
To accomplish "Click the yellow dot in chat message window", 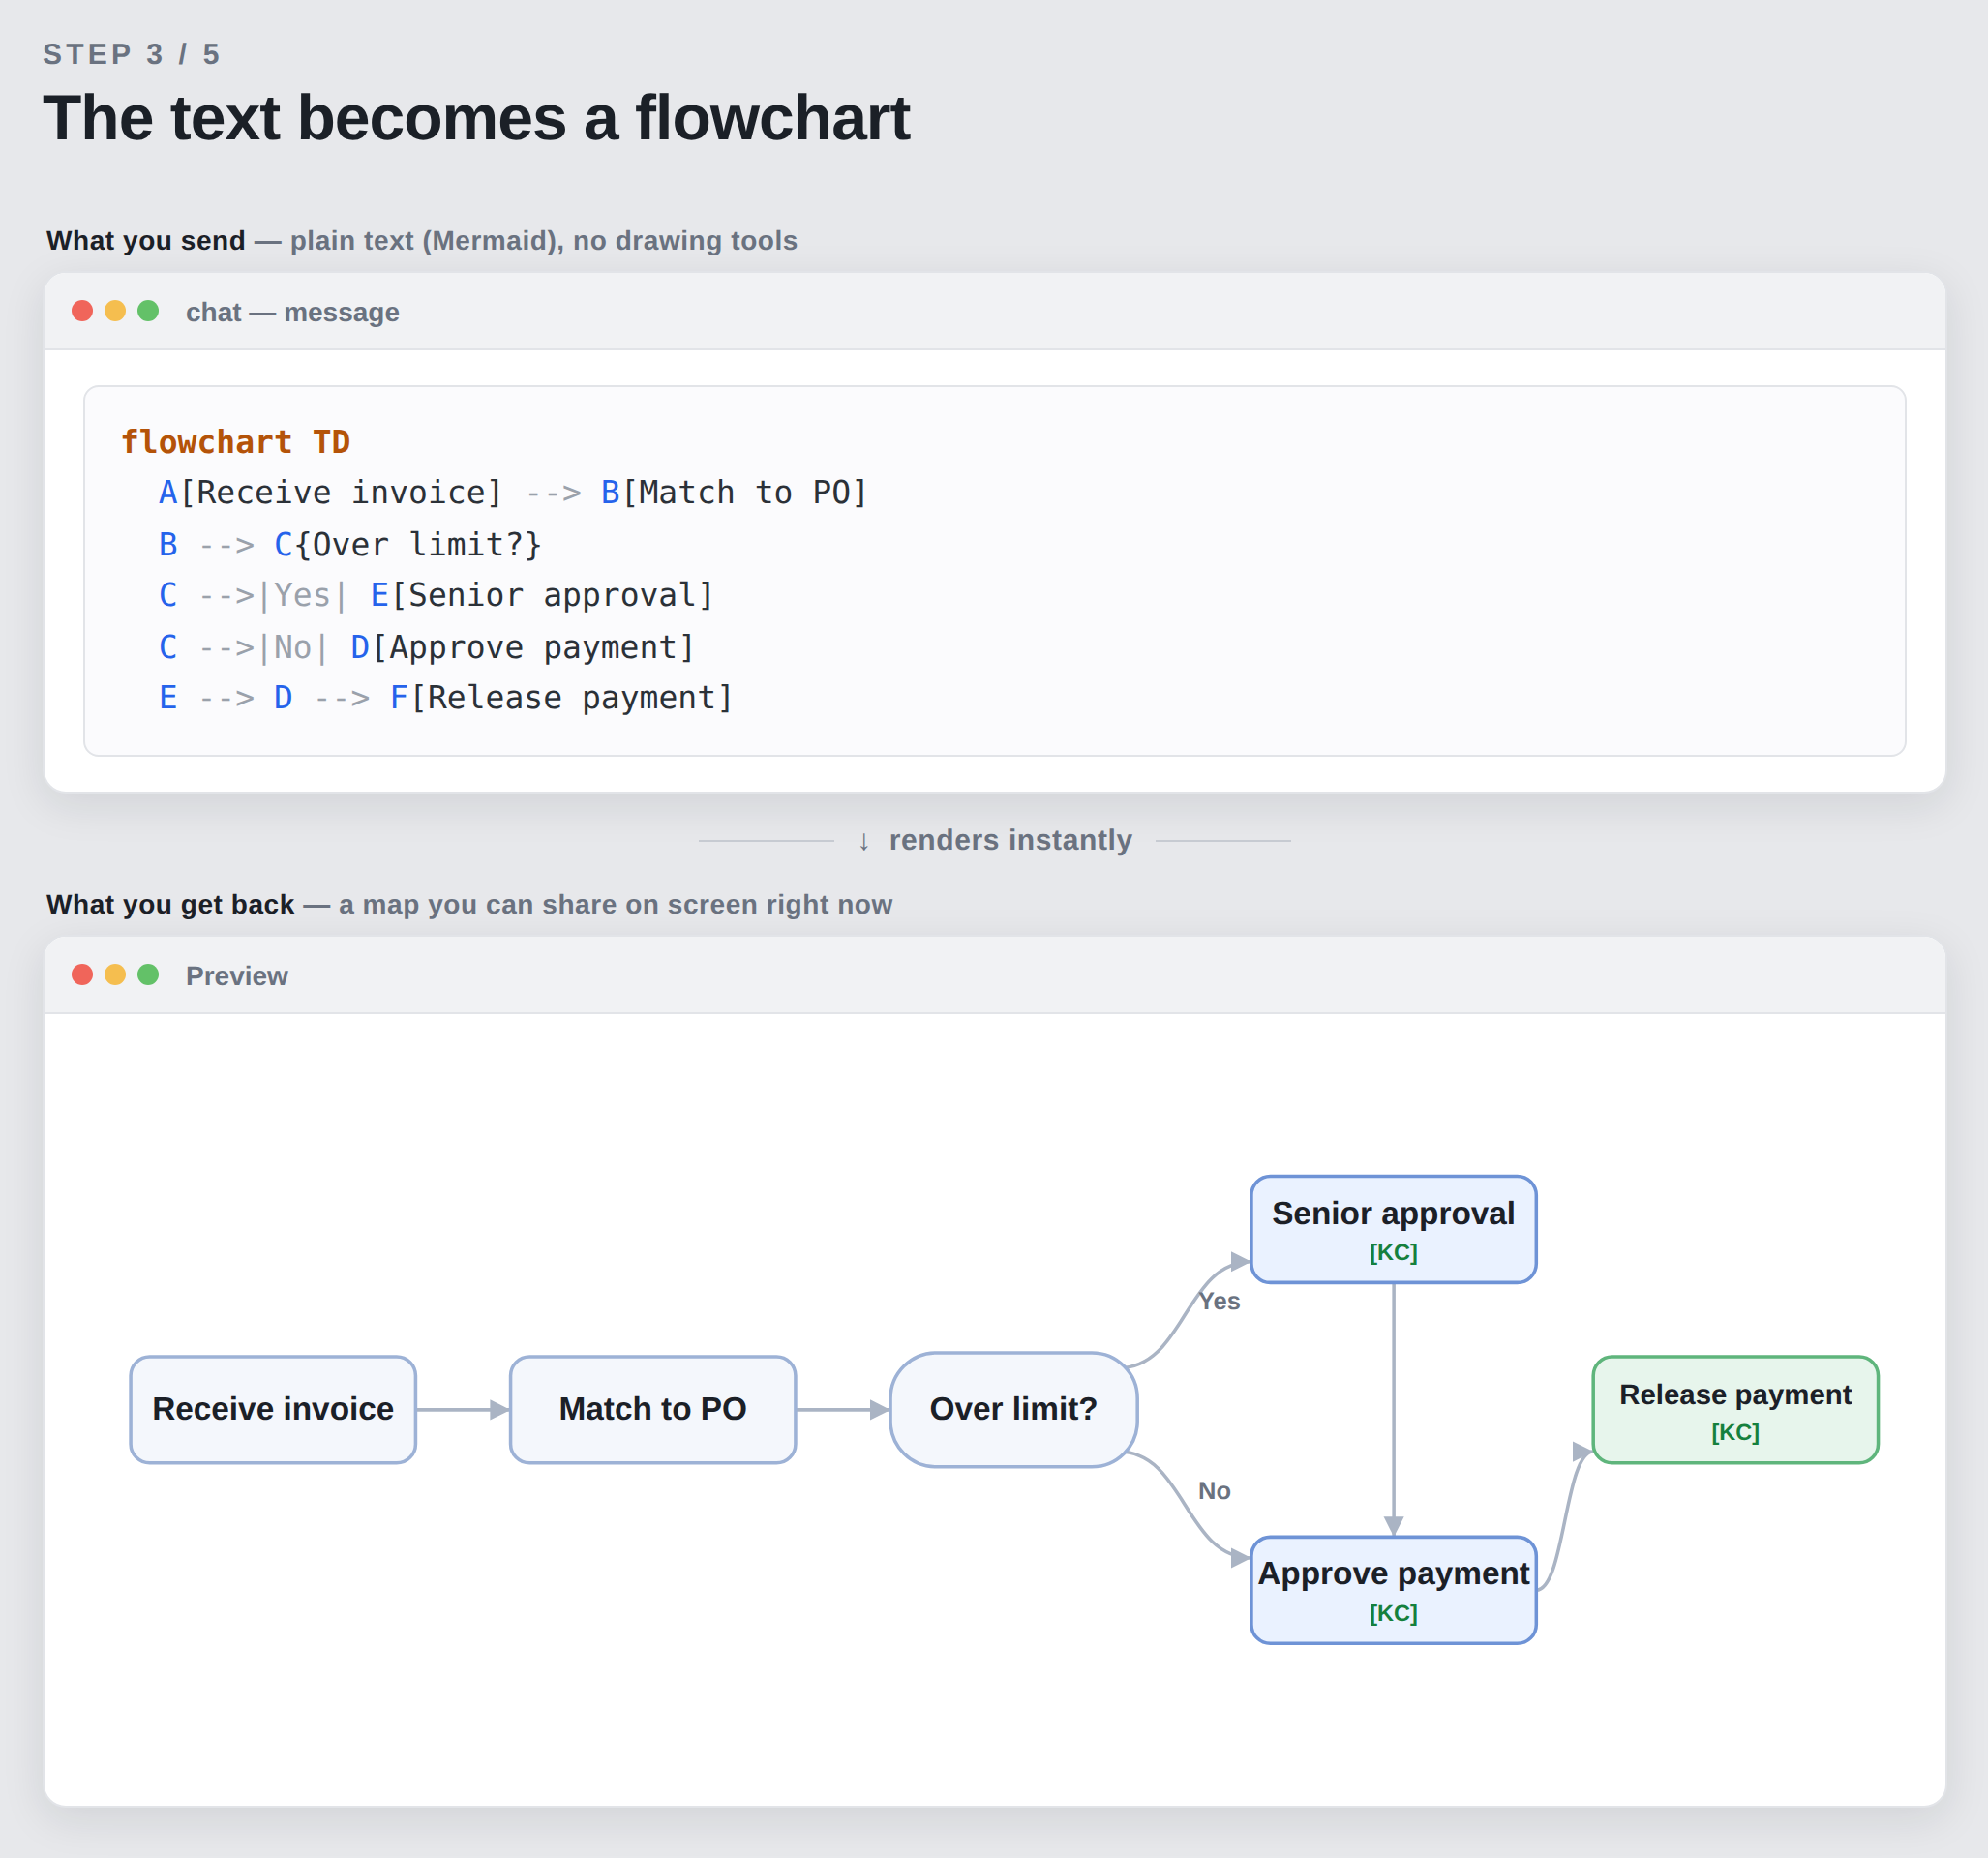I will click(x=115, y=311).
